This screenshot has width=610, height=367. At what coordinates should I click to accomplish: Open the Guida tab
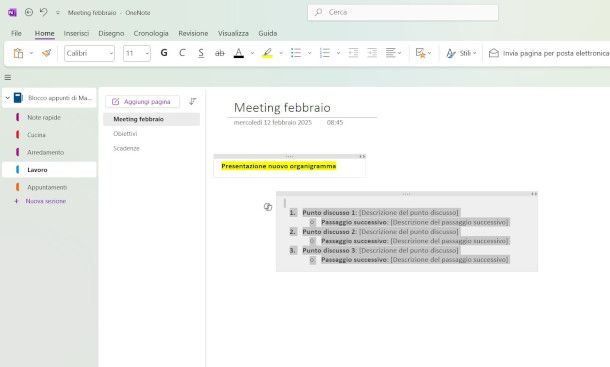coord(268,33)
